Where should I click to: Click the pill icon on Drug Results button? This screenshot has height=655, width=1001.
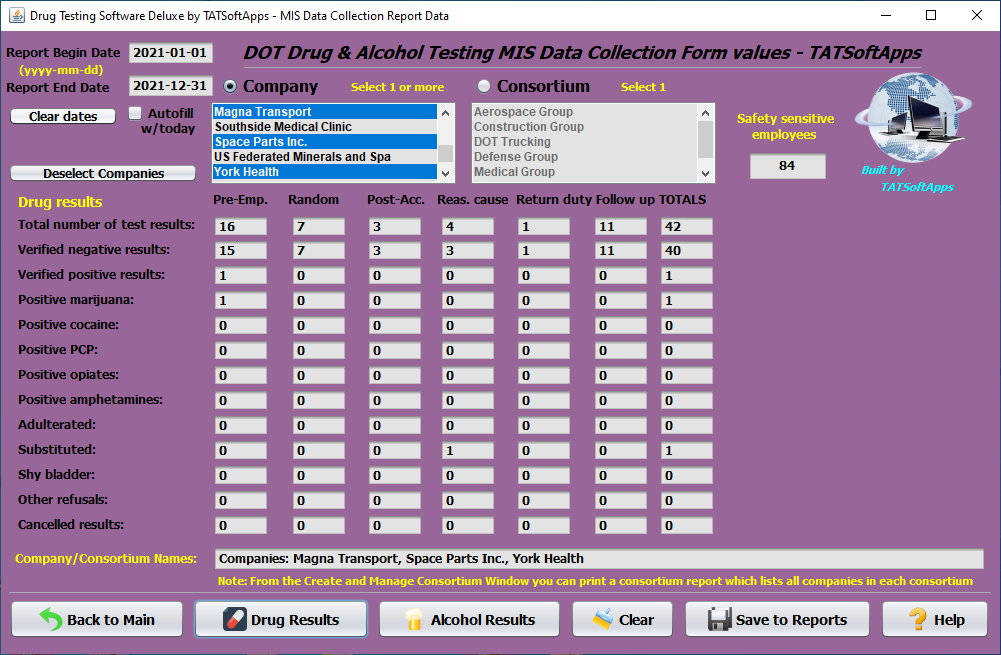click(x=234, y=619)
